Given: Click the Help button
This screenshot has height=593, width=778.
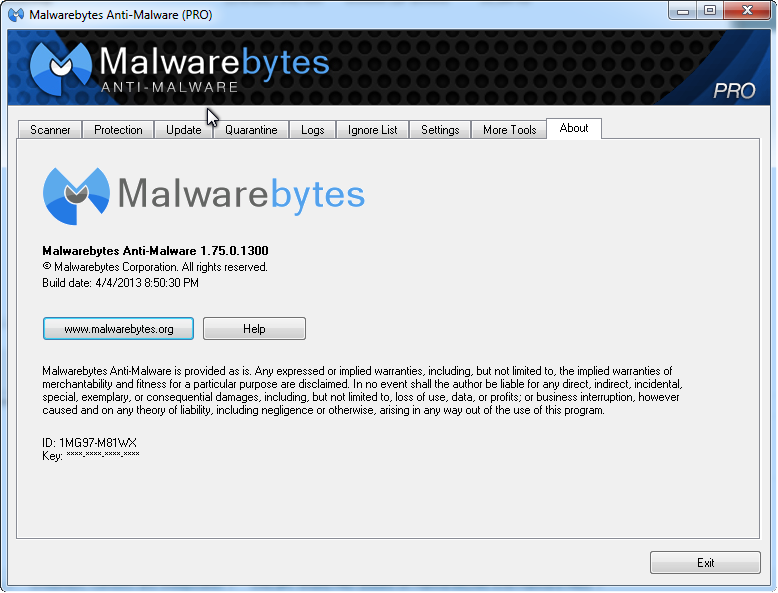Looking at the screenshot, I should pyautogui.click(x=254, y=329).
